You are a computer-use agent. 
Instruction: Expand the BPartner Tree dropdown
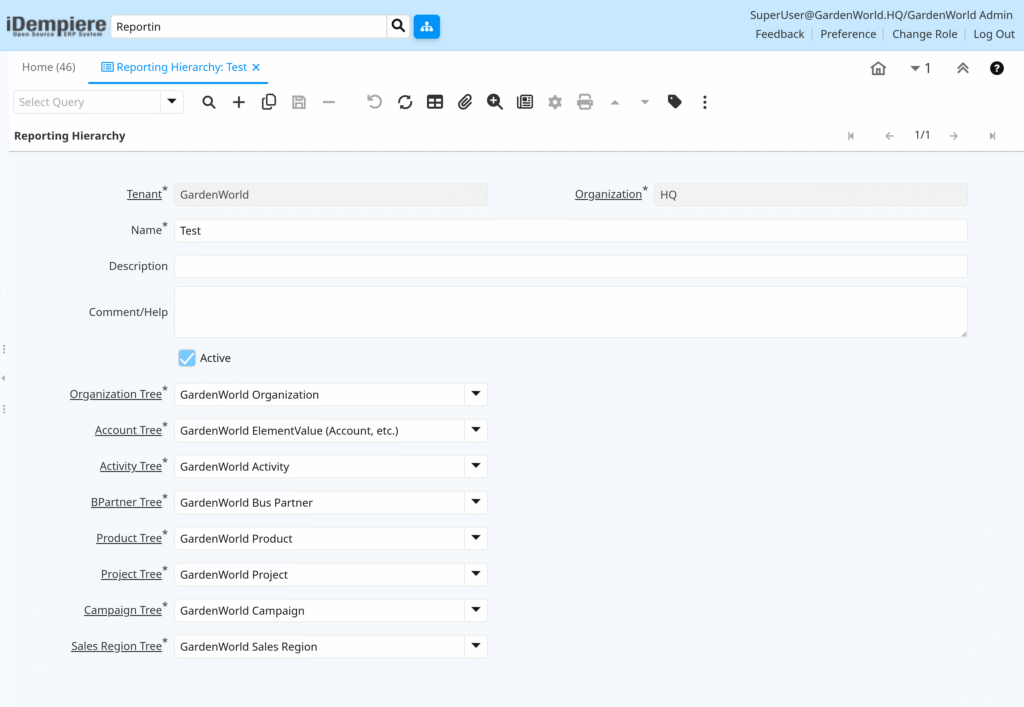click(x=476, y=502)
